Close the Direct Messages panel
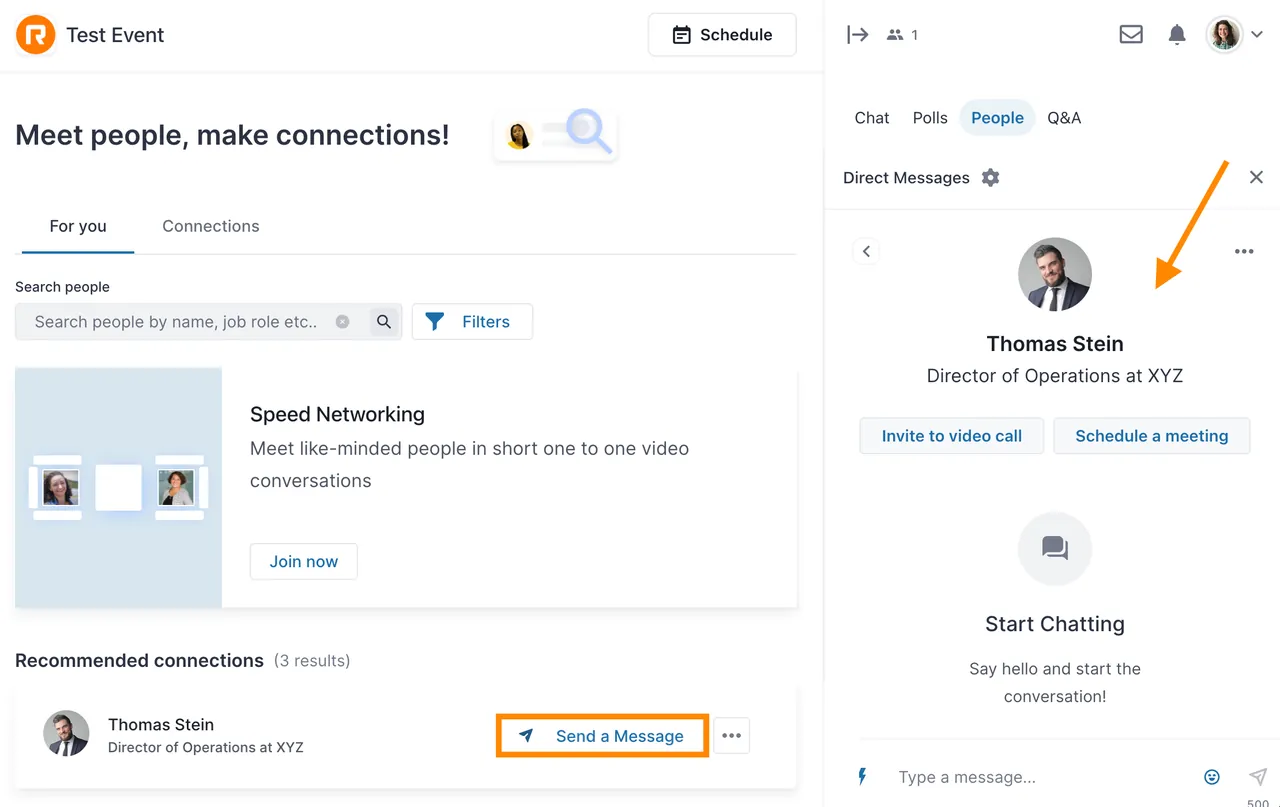The image size is (1280, 807). pyautogui.click(x=1257, y=177)
